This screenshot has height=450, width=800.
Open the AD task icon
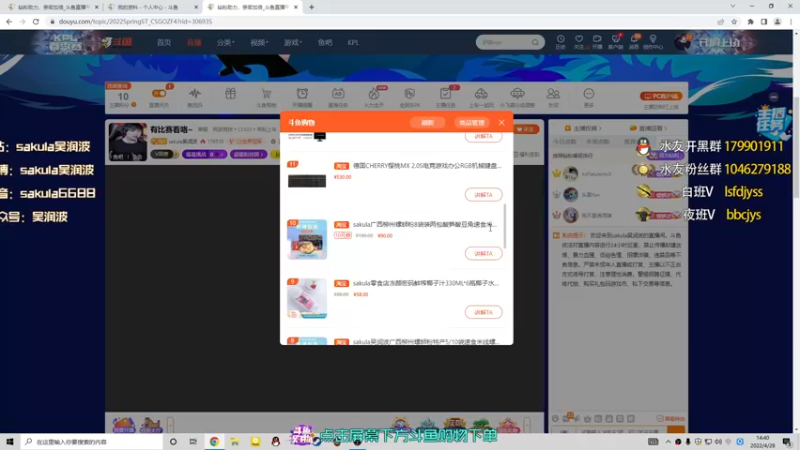(338, 94)
